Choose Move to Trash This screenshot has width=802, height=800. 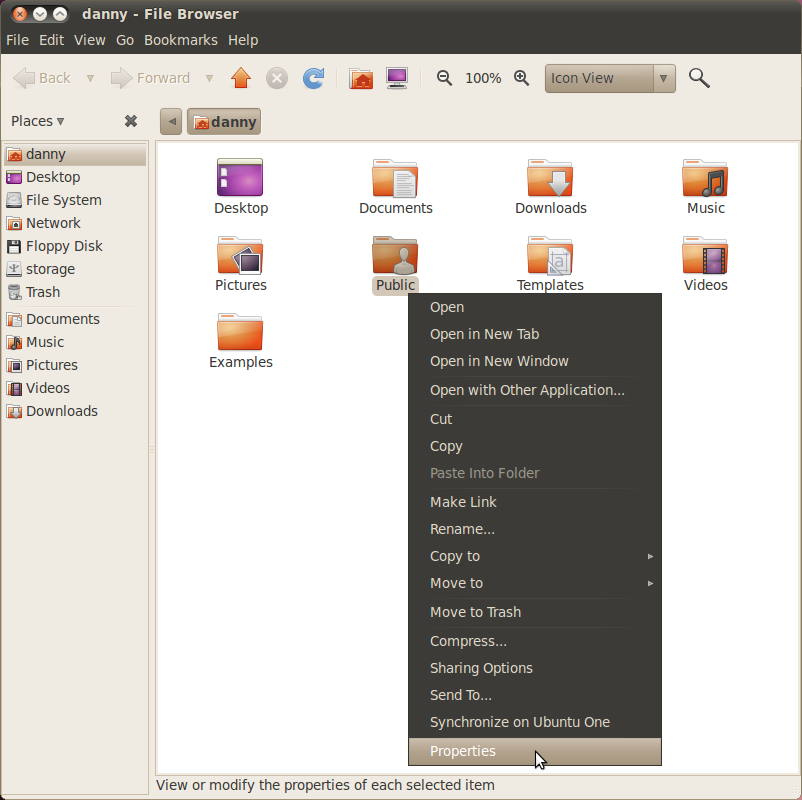pos(535,612)
